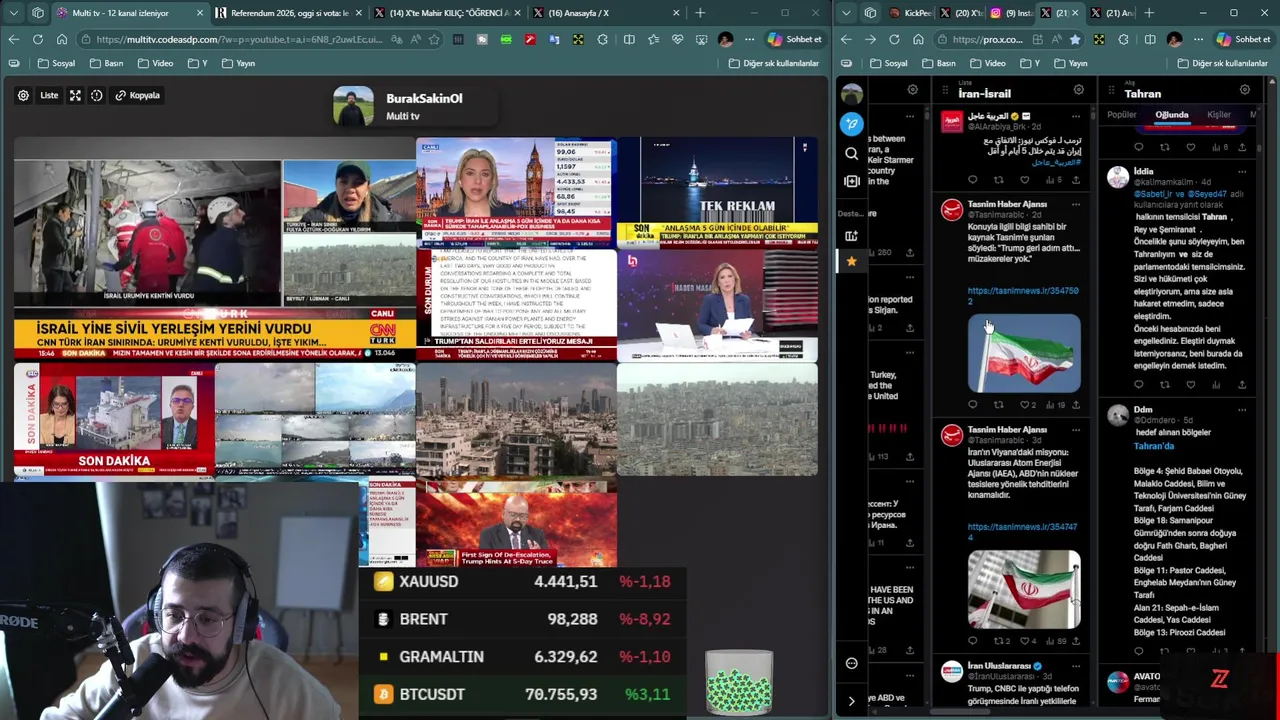1280x720 pixels.
Task: Click the BRENT price row
Action: click(522, 619)
